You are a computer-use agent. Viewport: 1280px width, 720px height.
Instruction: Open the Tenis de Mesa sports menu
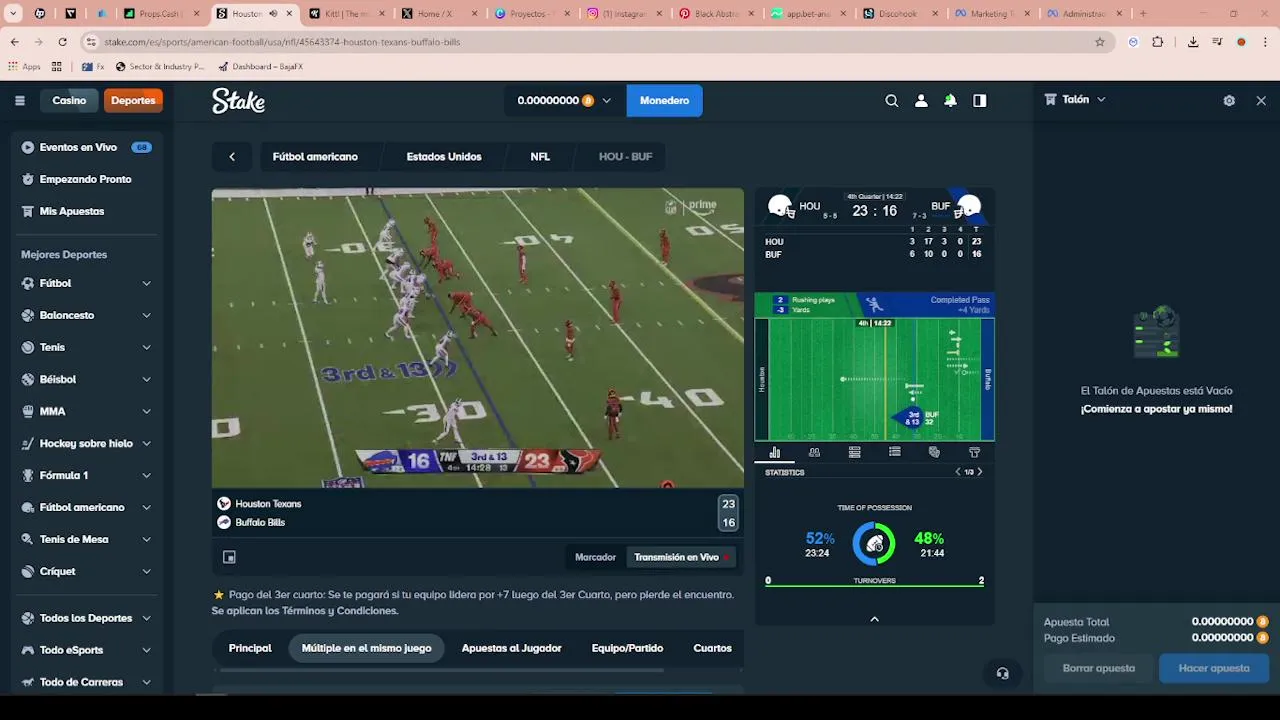tap(87, 539)
